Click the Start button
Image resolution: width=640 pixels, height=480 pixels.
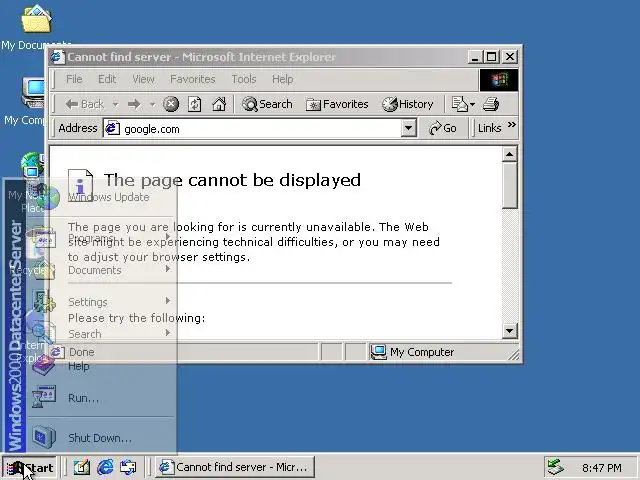29,467
